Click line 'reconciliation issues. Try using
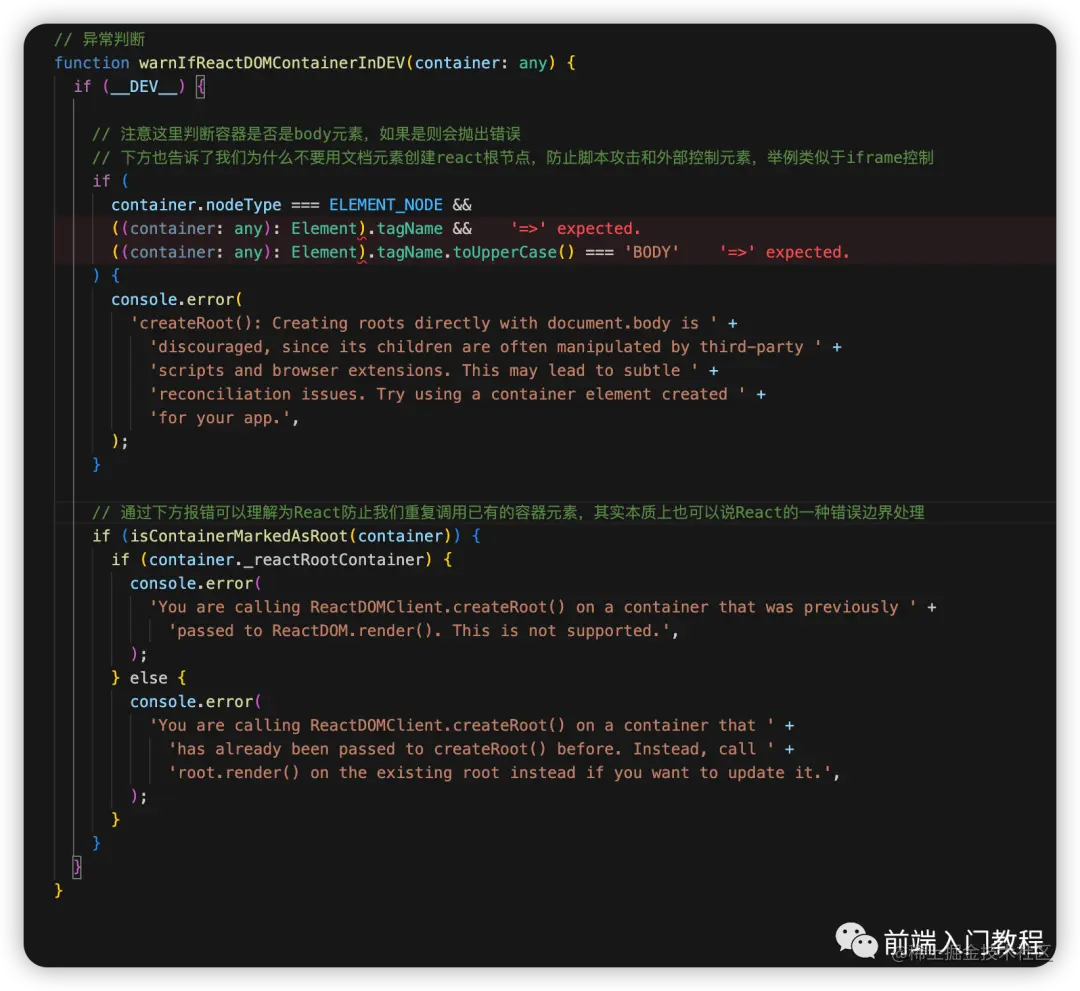Viewport: 1080px width, 991px height. pos(448,395)
